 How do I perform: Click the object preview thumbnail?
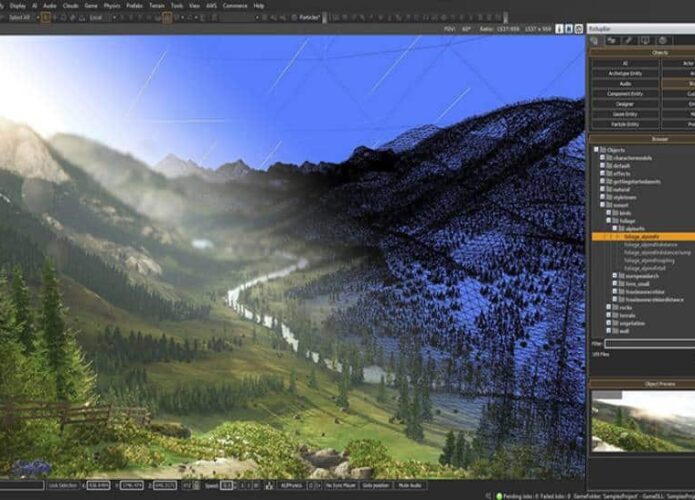point(644,422)
